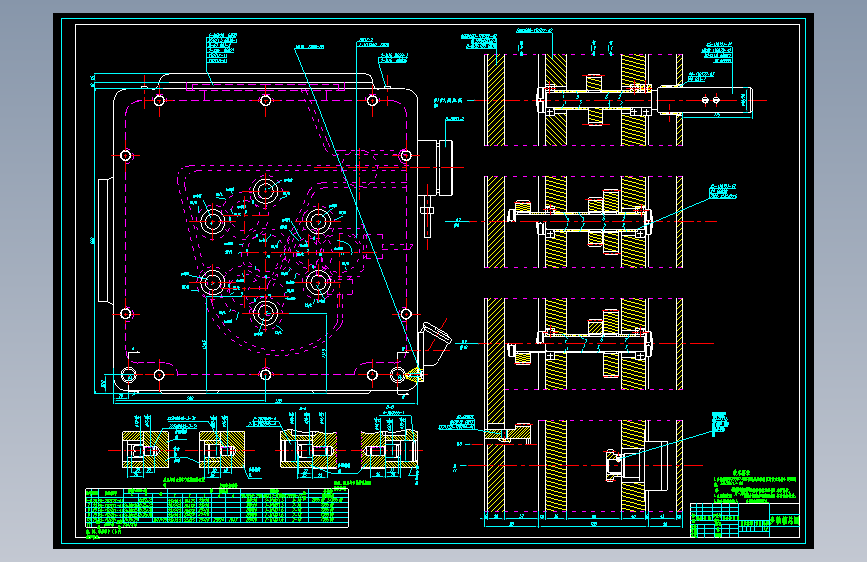Viewport: 867px width, 562px height.
Task: Click the upper-left bearing bore circle
Action: click(212, 222)
